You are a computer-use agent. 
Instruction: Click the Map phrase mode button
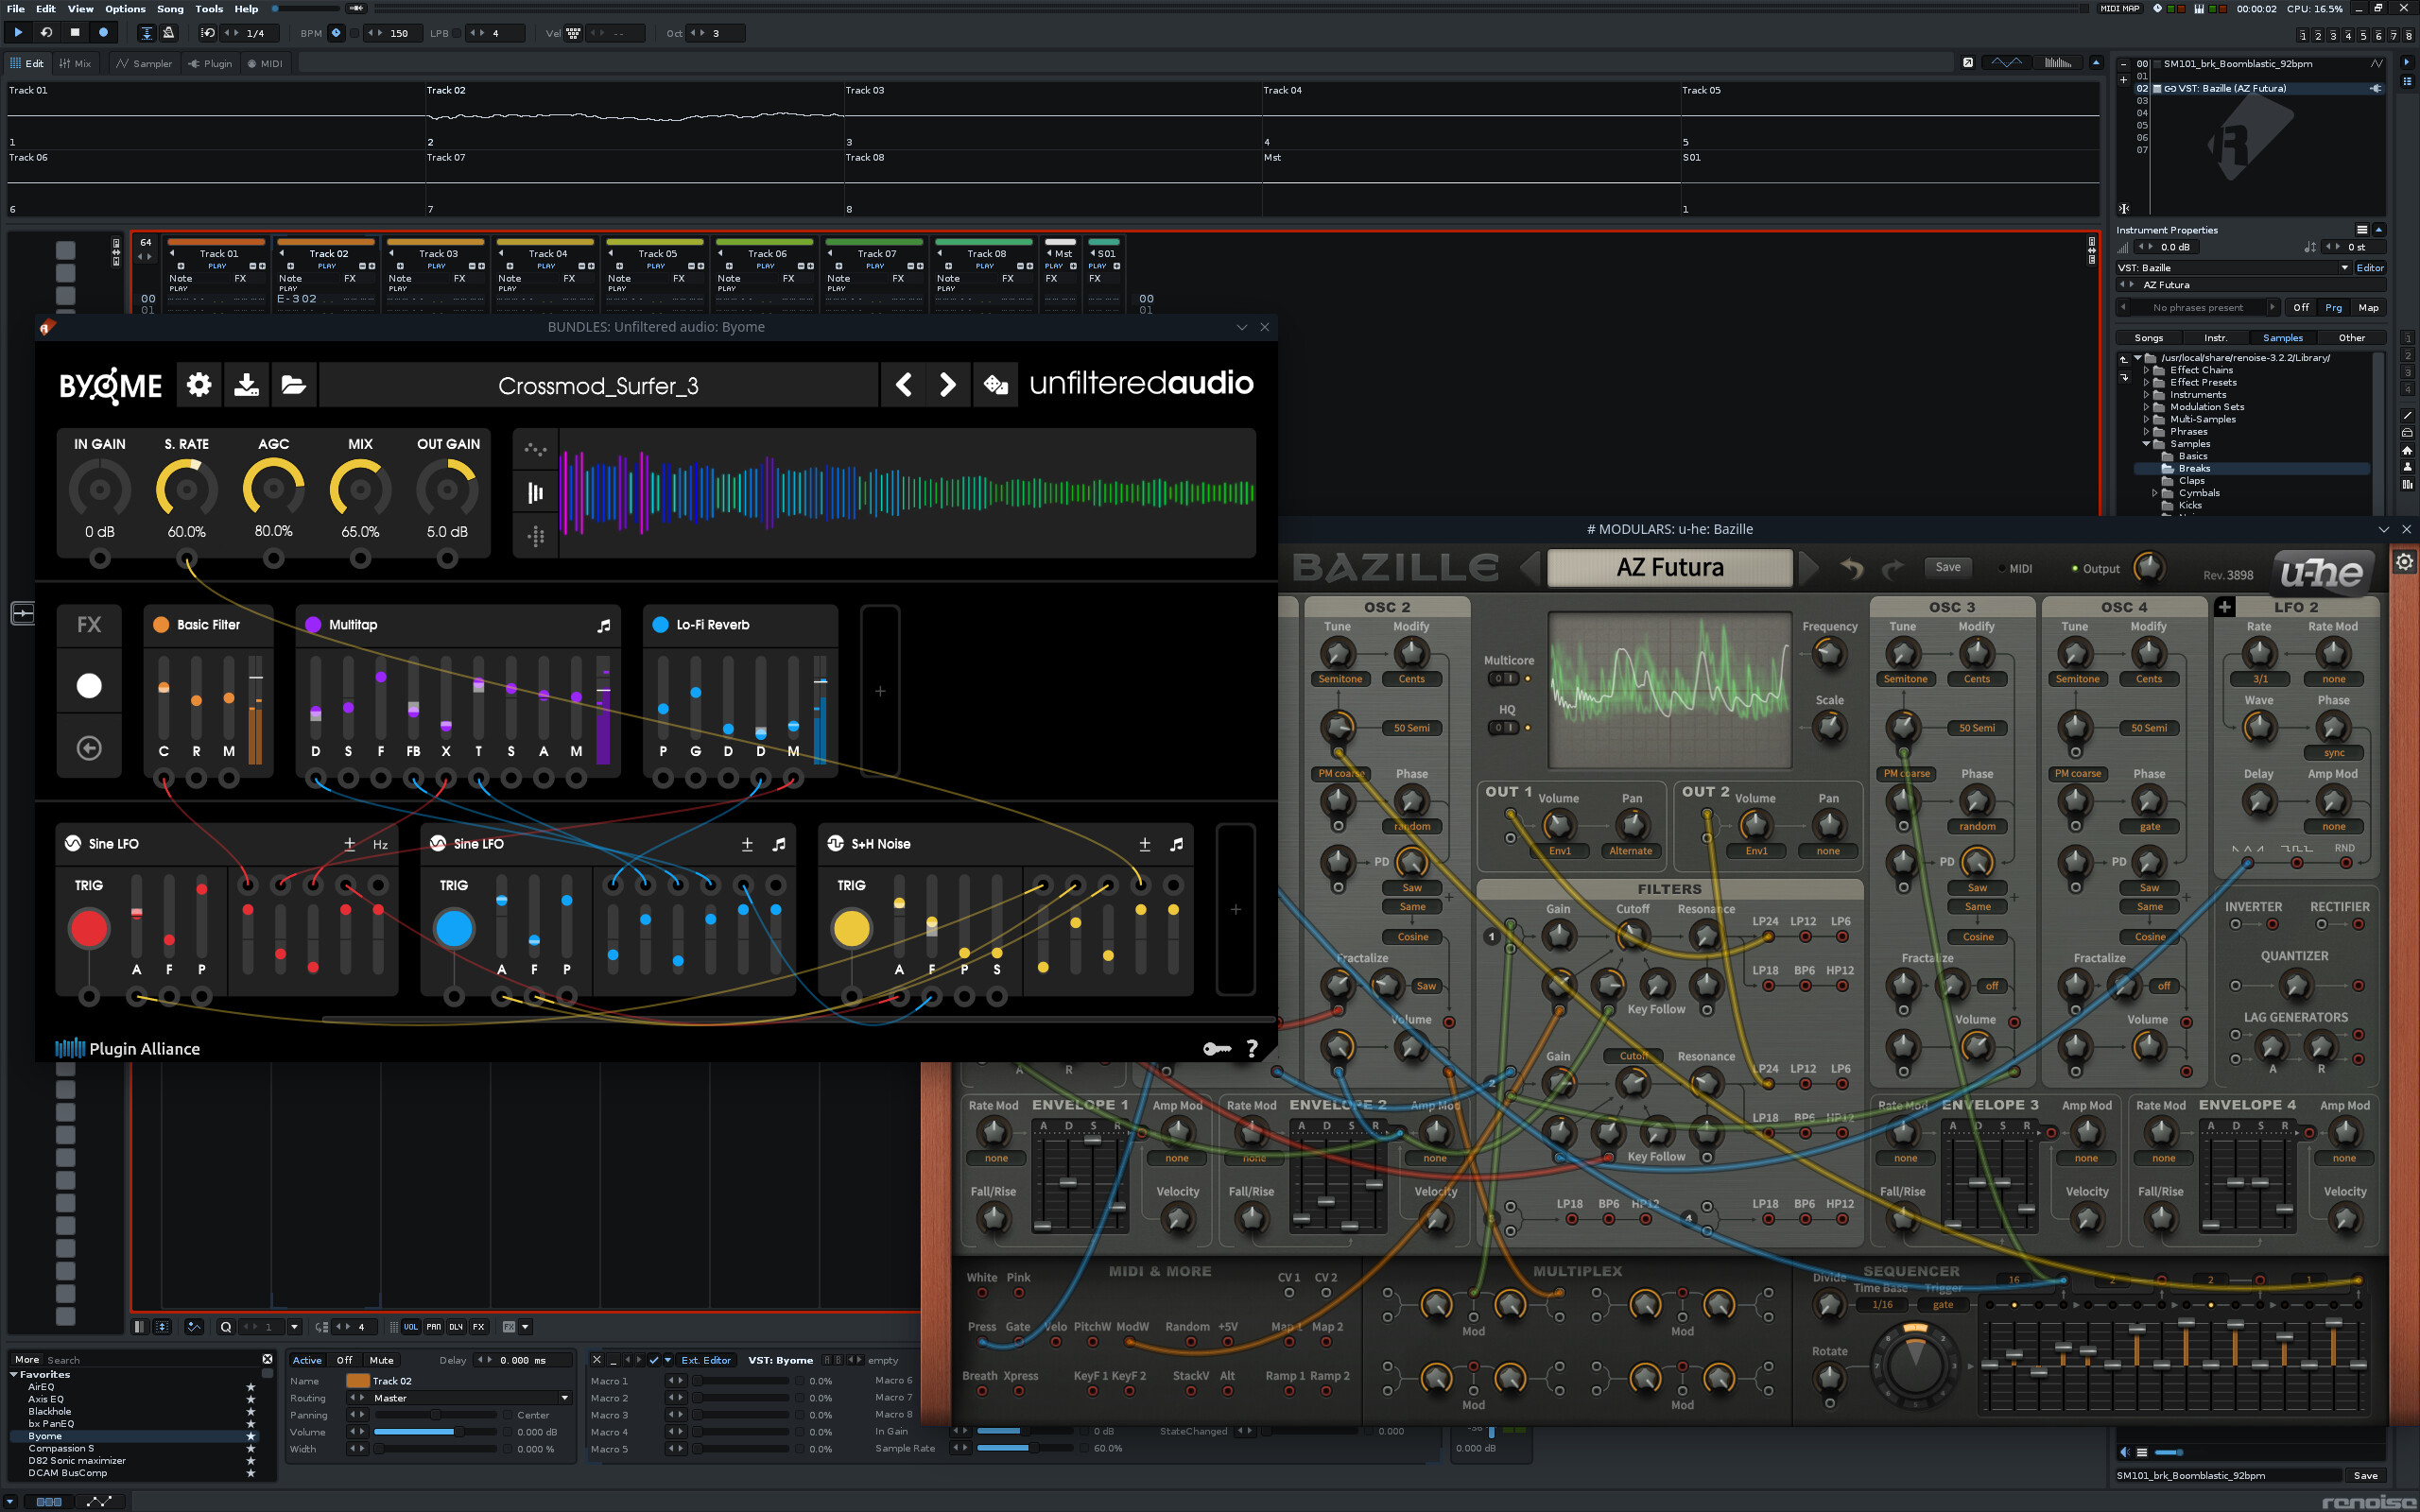click(x=2368, y=308)
